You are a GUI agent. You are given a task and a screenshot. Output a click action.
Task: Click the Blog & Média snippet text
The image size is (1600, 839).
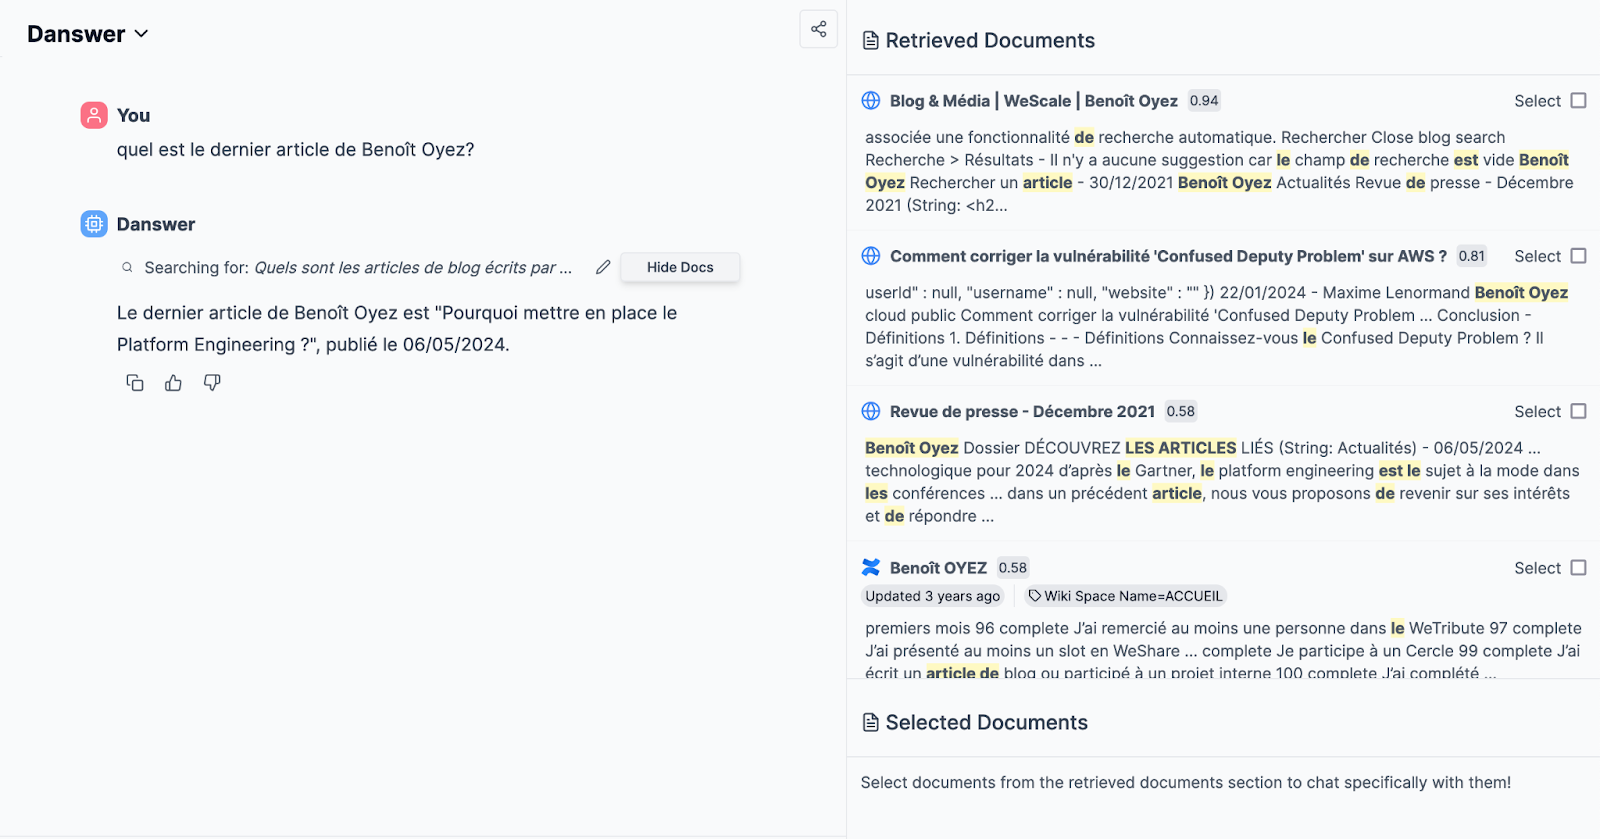(1219, 171)
